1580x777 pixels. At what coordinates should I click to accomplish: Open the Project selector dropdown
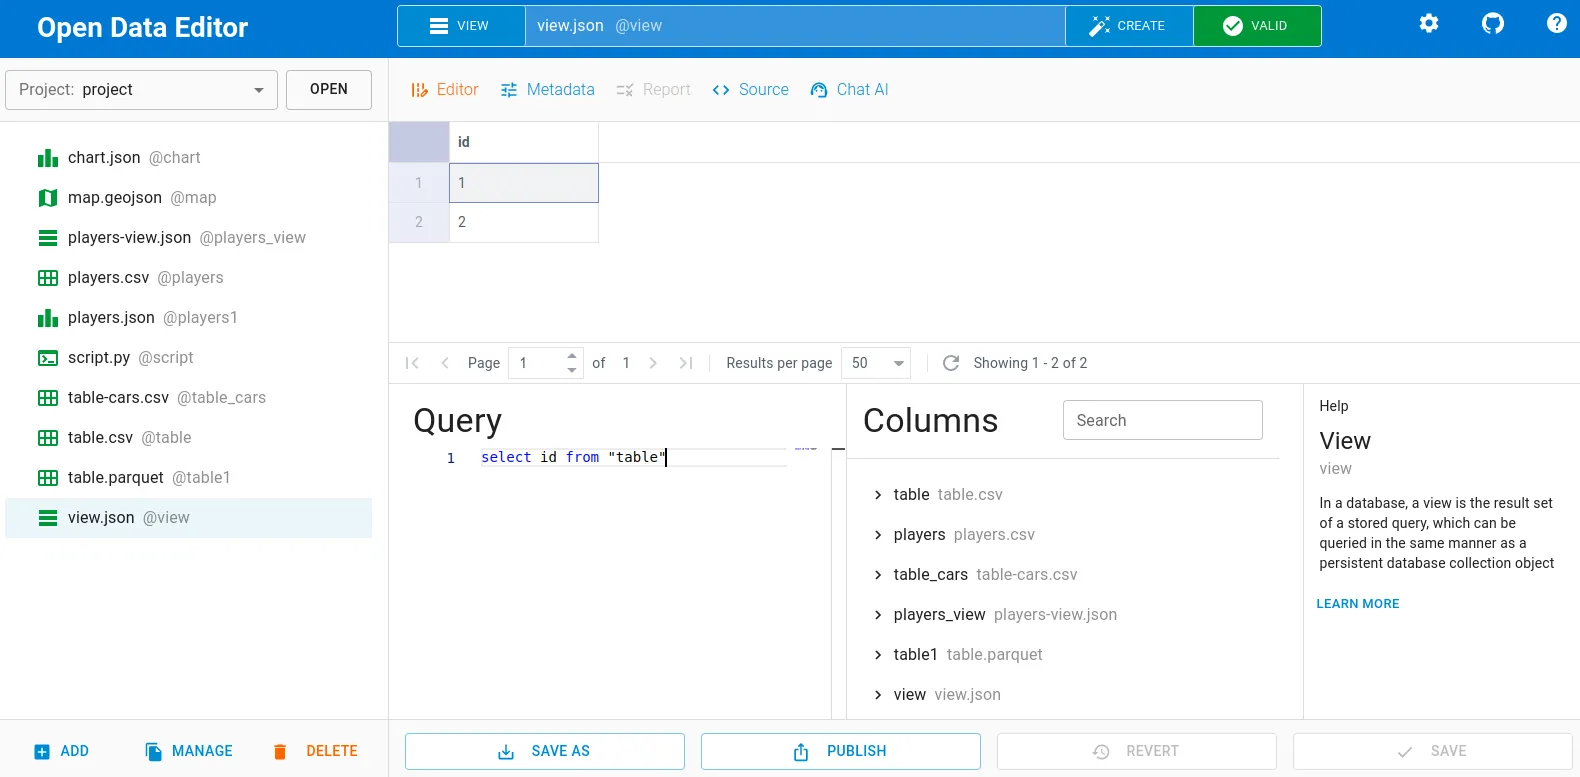point(141,90)
